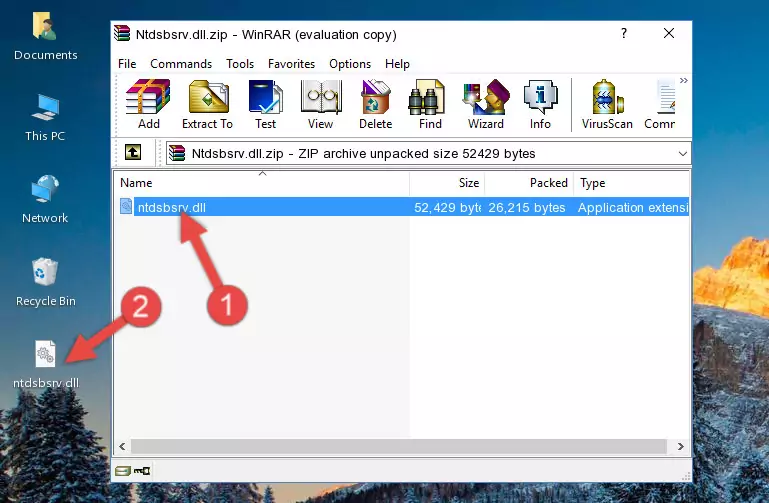Sort files by the Size column

[x=447, y=183]
